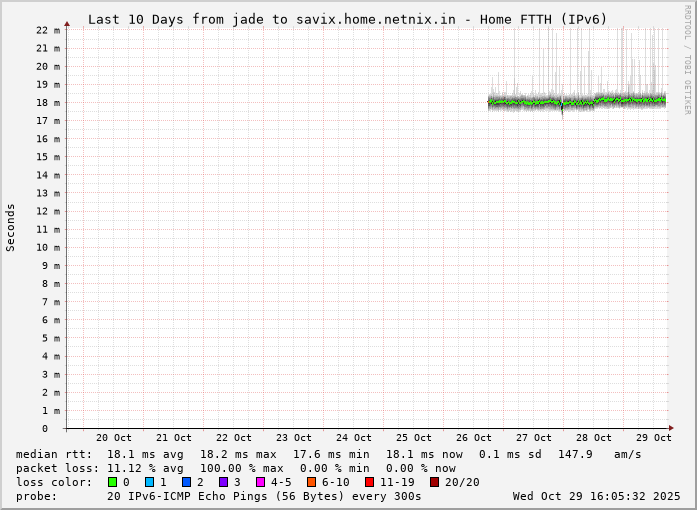Select the purple loss swatch labeled 3
The height and width of the screenshot is (510, 697).
[x=224, y=482]
